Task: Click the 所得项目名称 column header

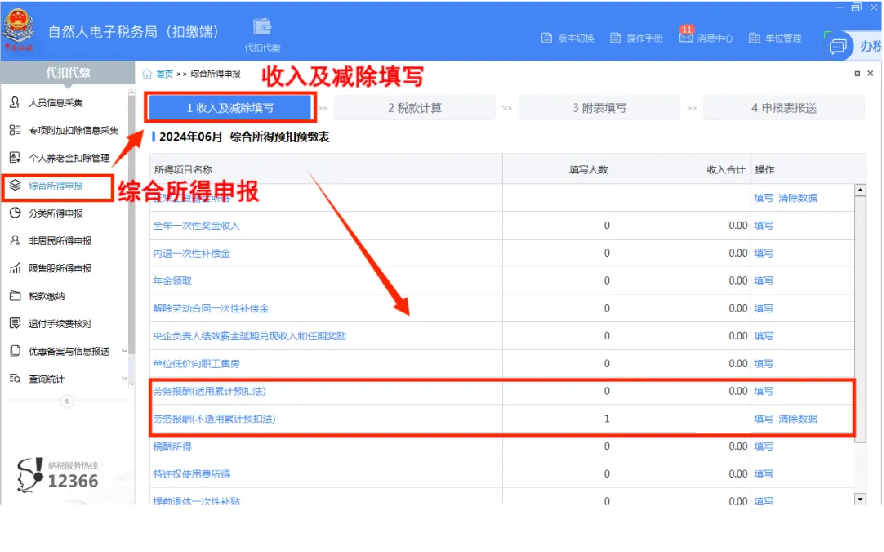Action: point(183,169)
